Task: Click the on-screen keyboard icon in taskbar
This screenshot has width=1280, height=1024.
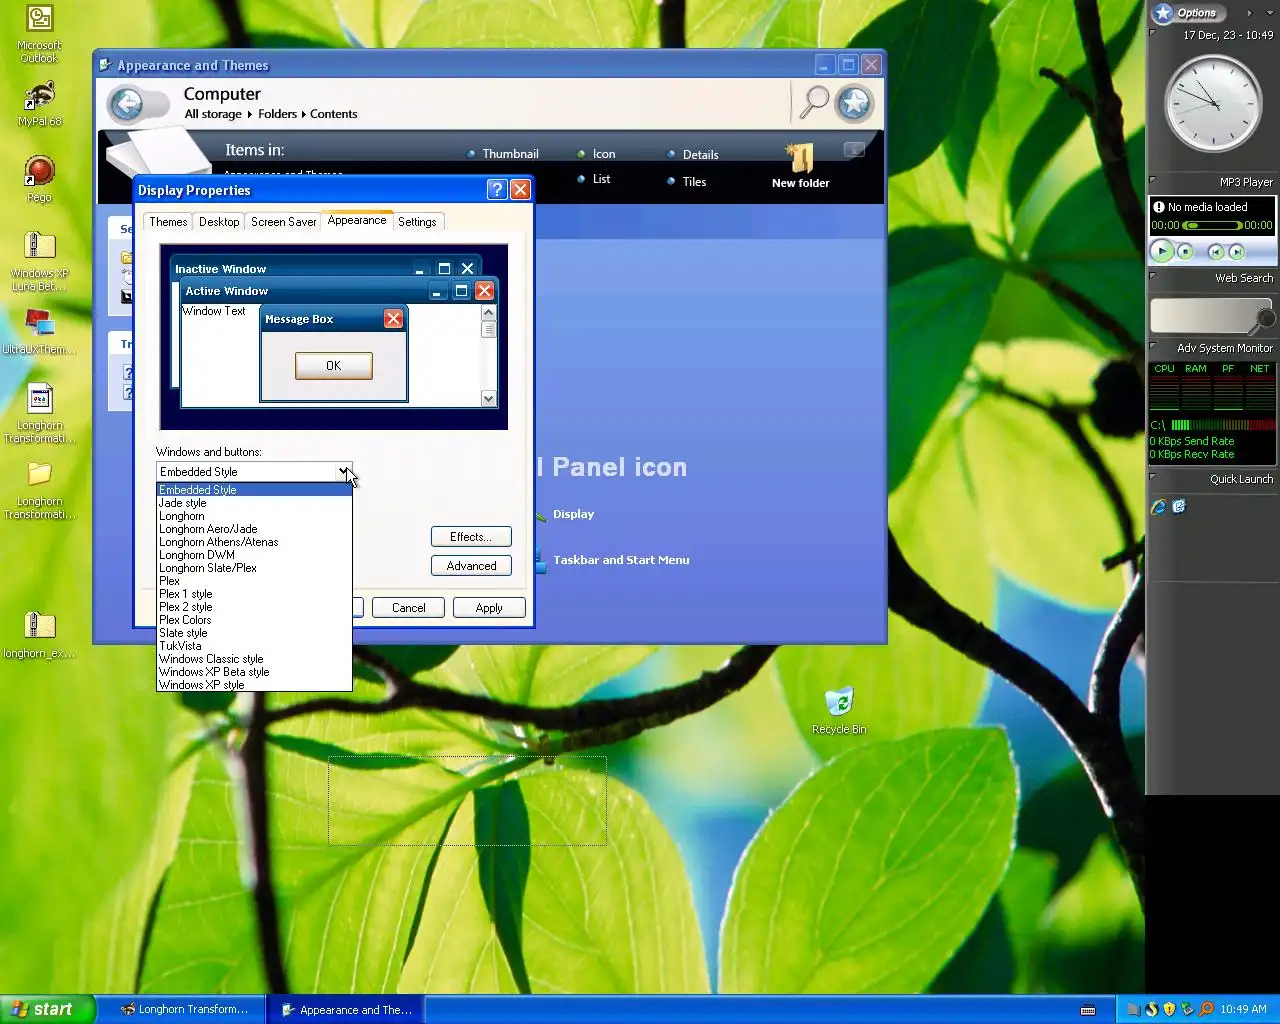Action: (1088, 1010)
